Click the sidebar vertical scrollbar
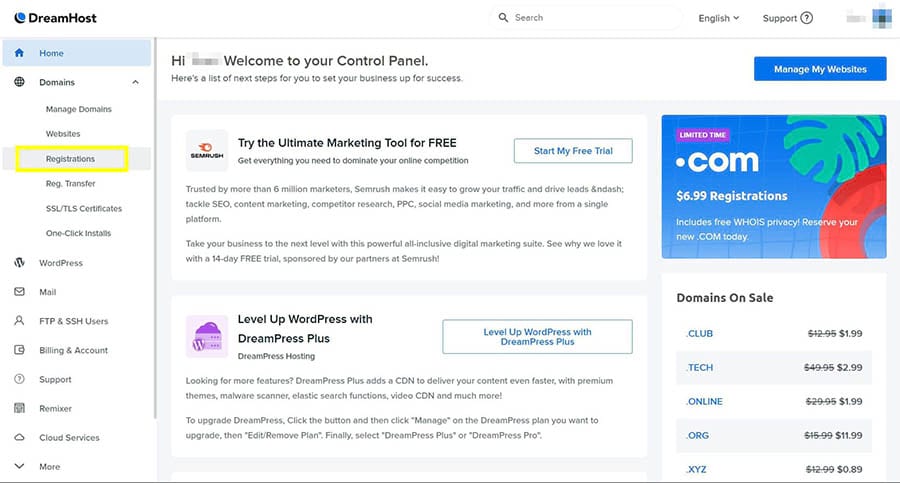The height and width of the screenshot is (483, 900). (155, 229)
